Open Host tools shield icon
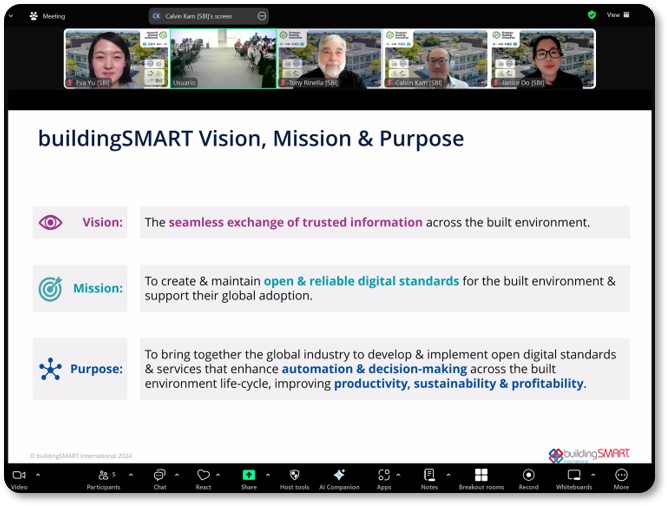668x506 pixels. pyautogui.click(x=294, y=474)
